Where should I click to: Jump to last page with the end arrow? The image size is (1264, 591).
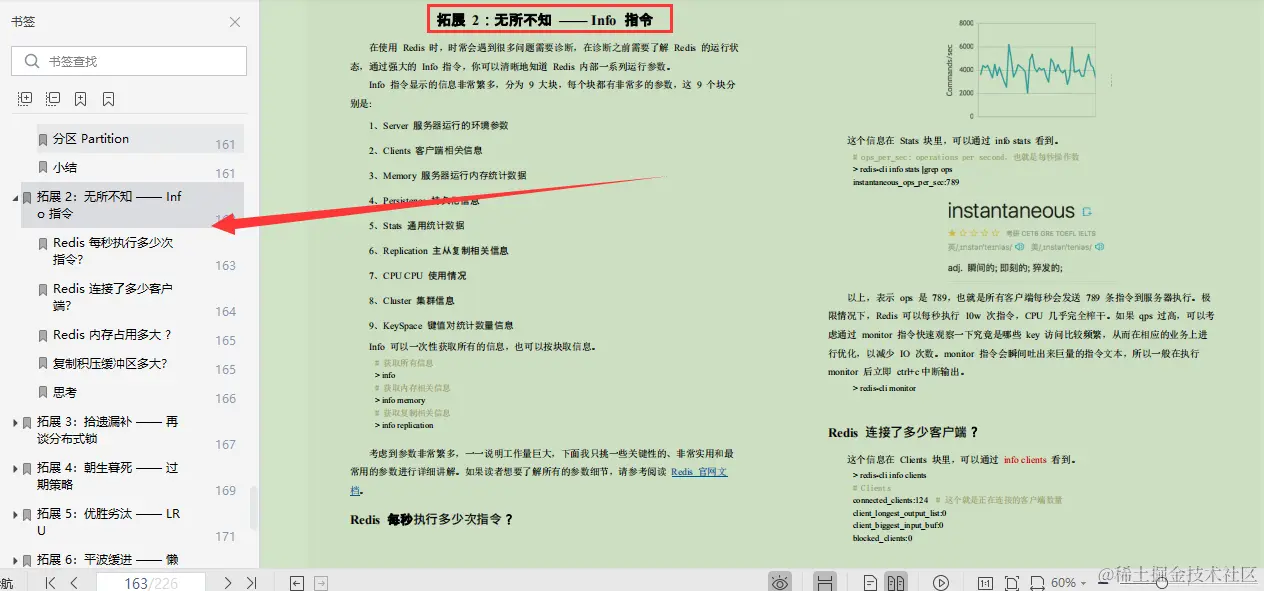251,581
